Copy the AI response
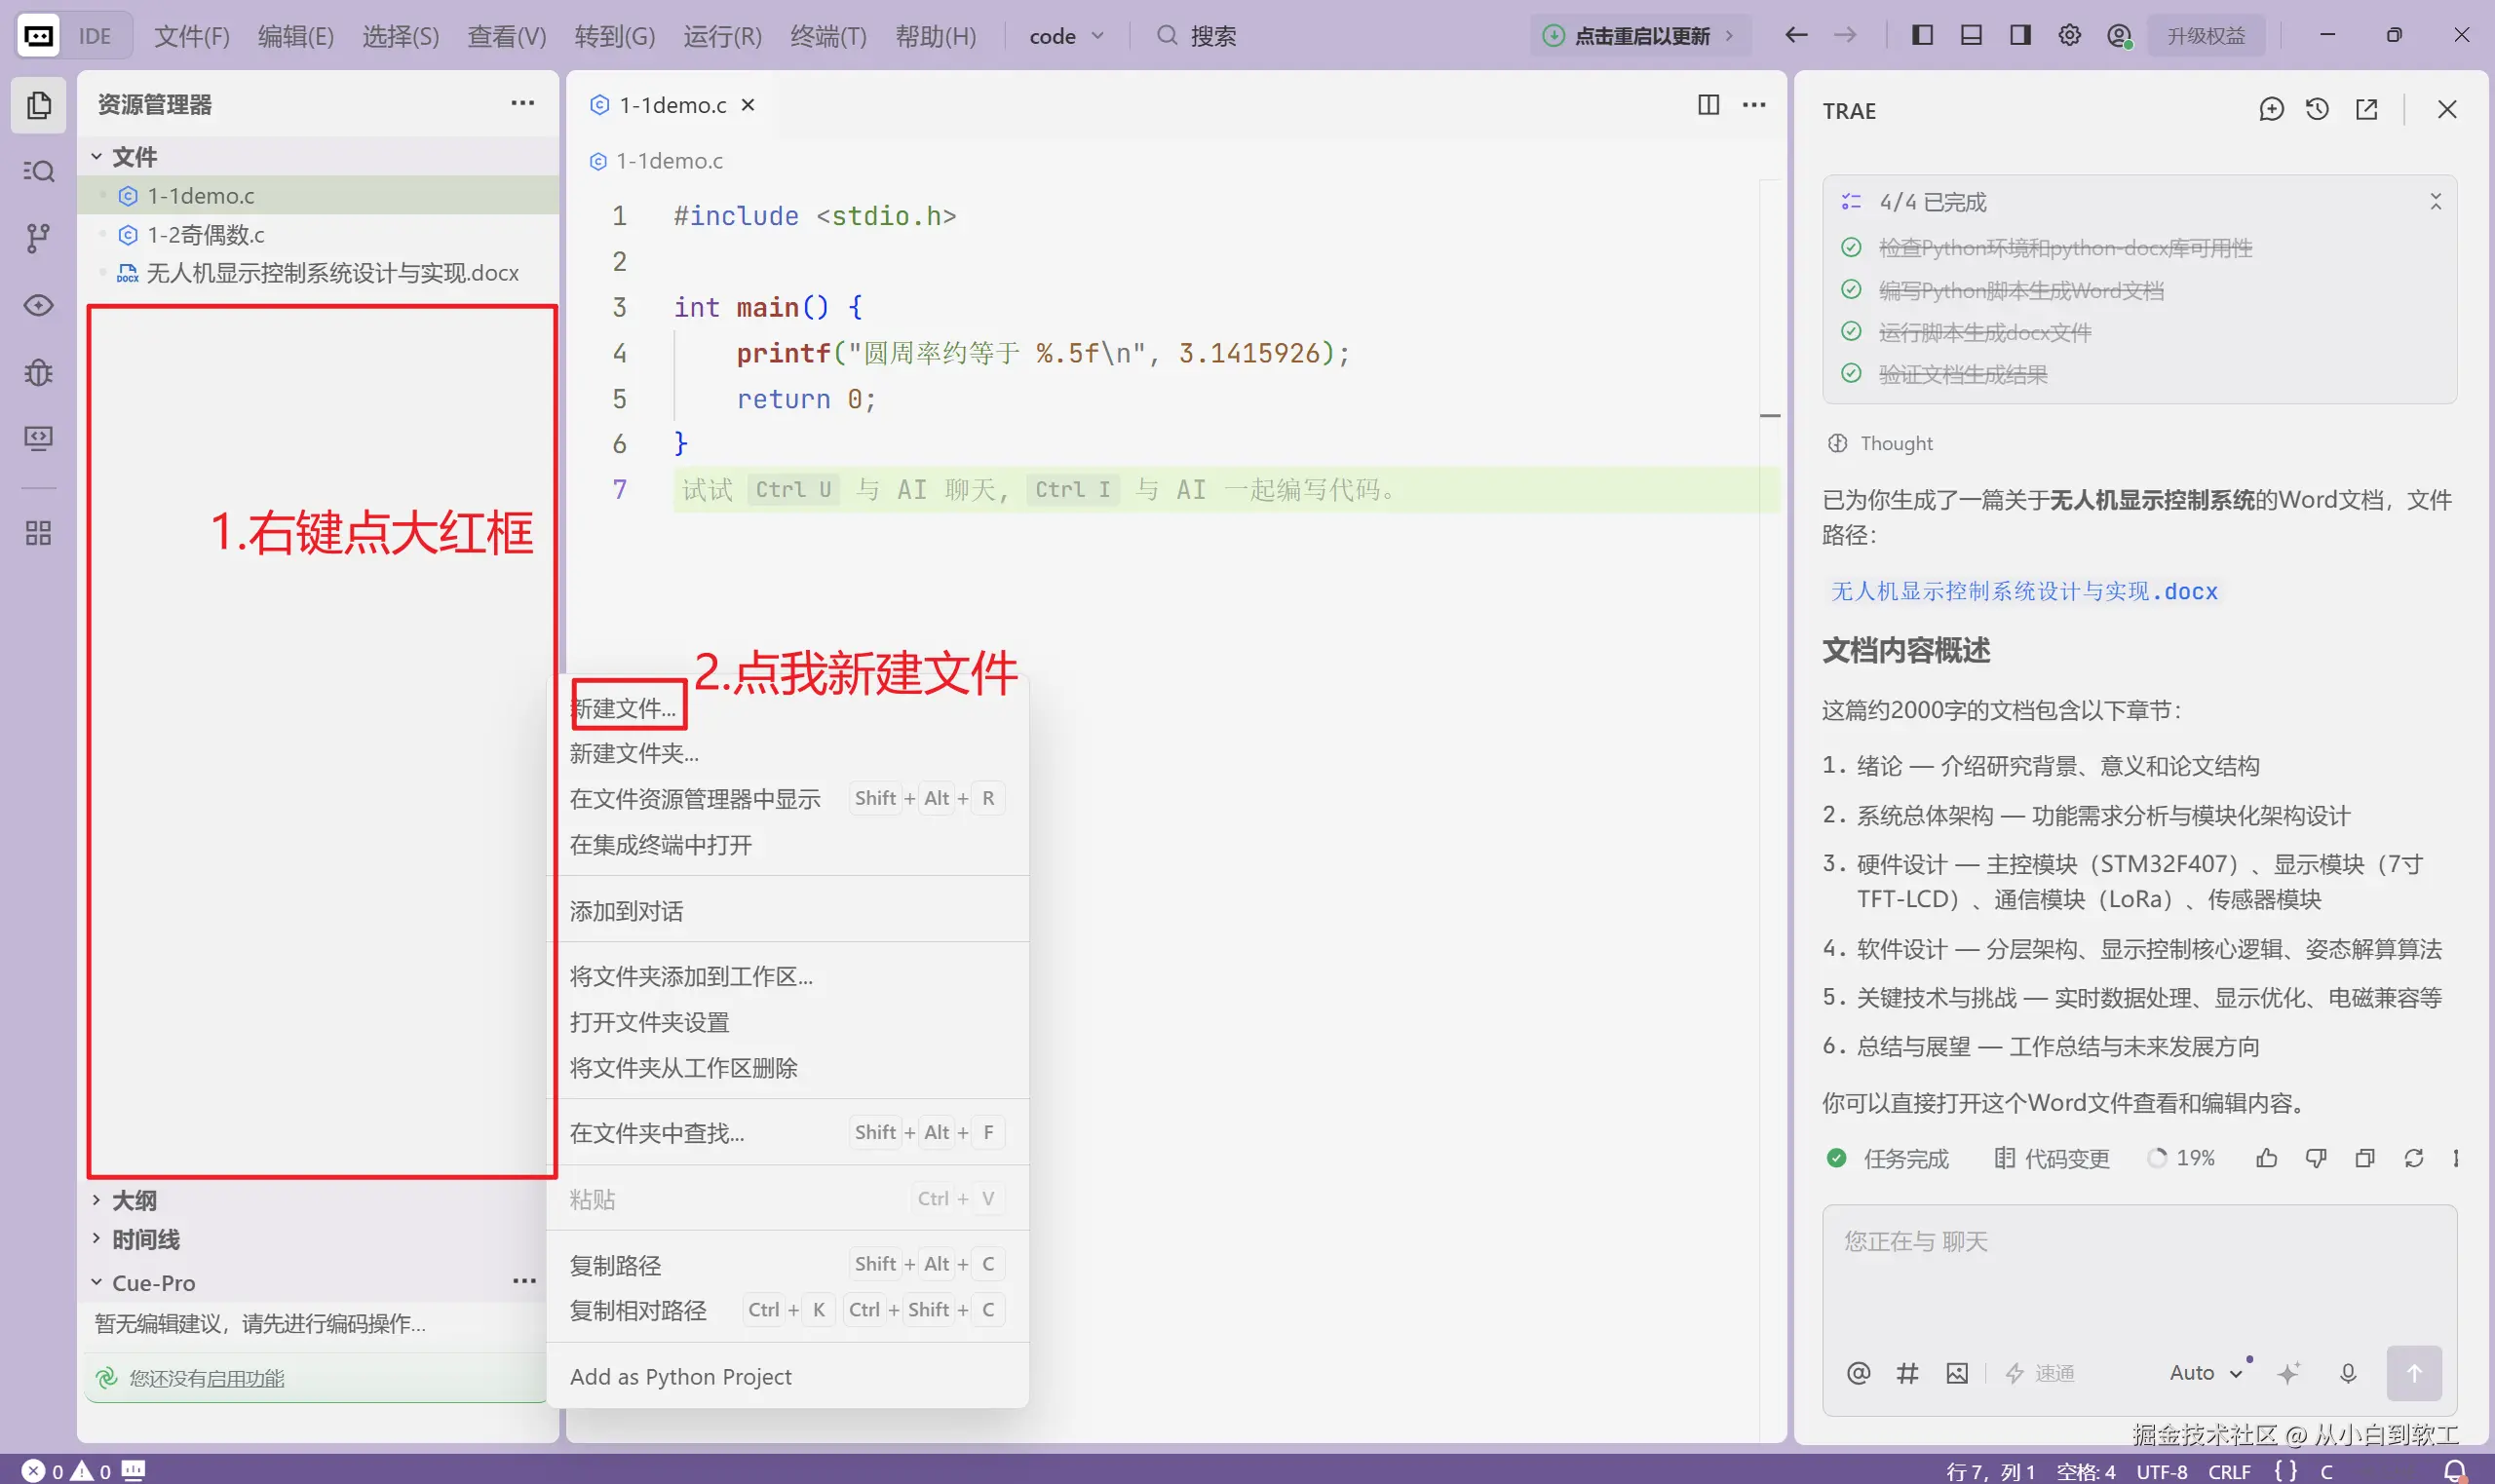2495x1484 pixels. 2365,1158
